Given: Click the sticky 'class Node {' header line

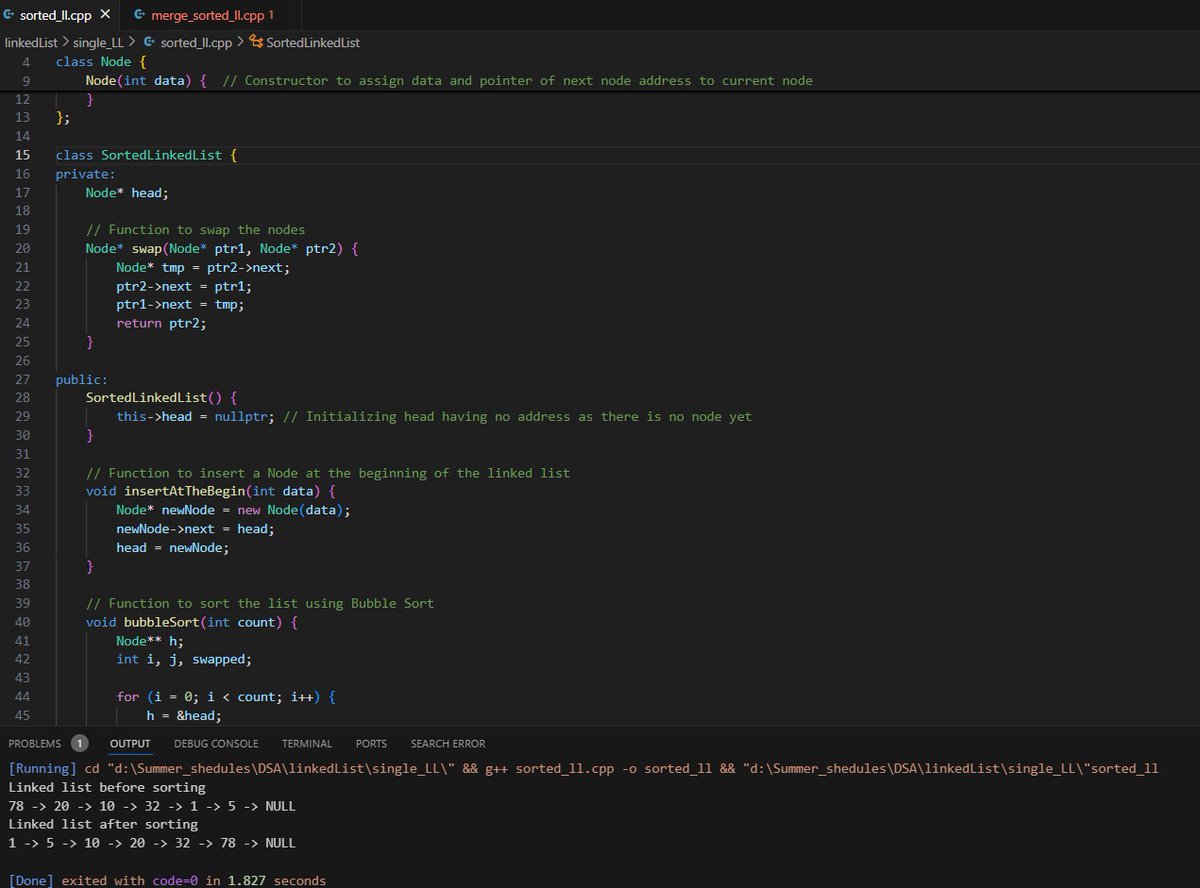Looking at the screenshot, I should click(x=101, y=62).
